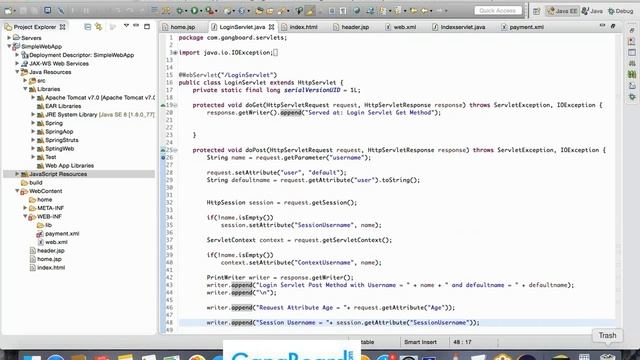Click the yellow Last Edit Location arrow

[x=413, y=11]
